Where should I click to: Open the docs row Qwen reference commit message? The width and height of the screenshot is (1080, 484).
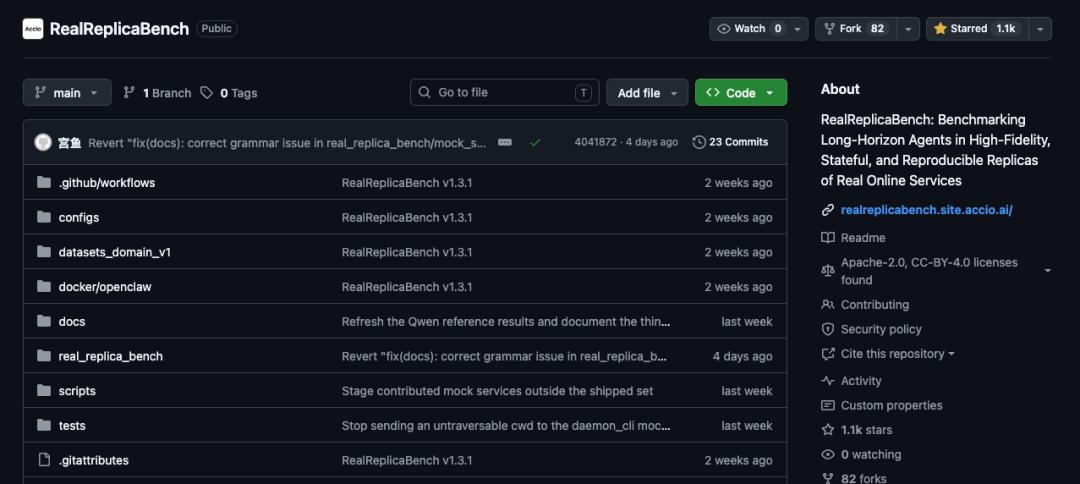(x=506, y=322)
